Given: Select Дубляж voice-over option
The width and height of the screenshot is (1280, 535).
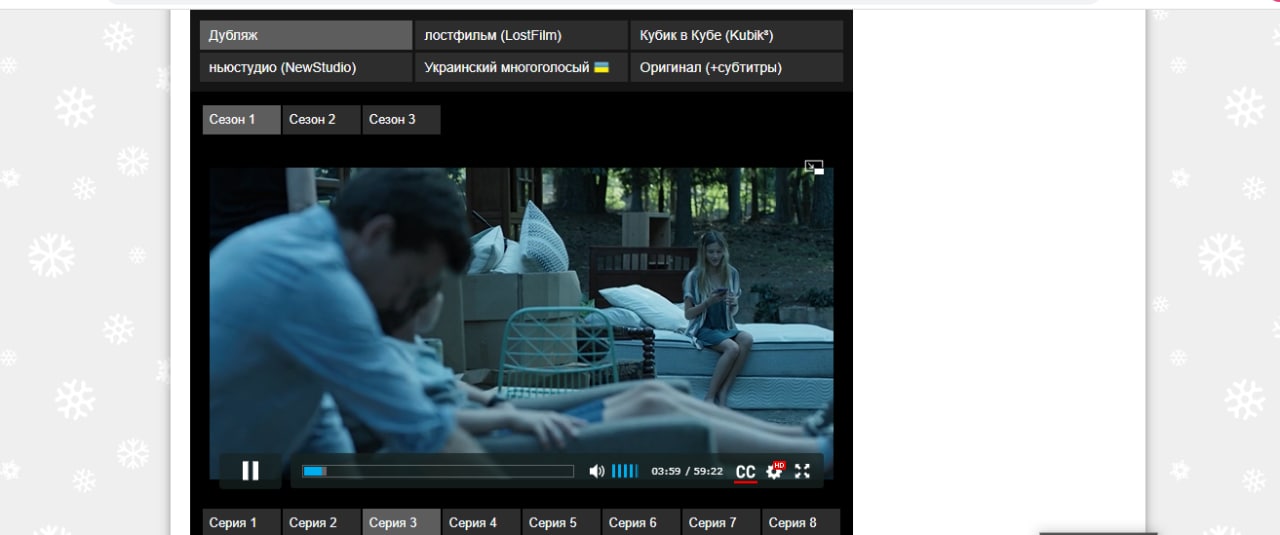Looking at the screenshot, I should coord(306,35).
